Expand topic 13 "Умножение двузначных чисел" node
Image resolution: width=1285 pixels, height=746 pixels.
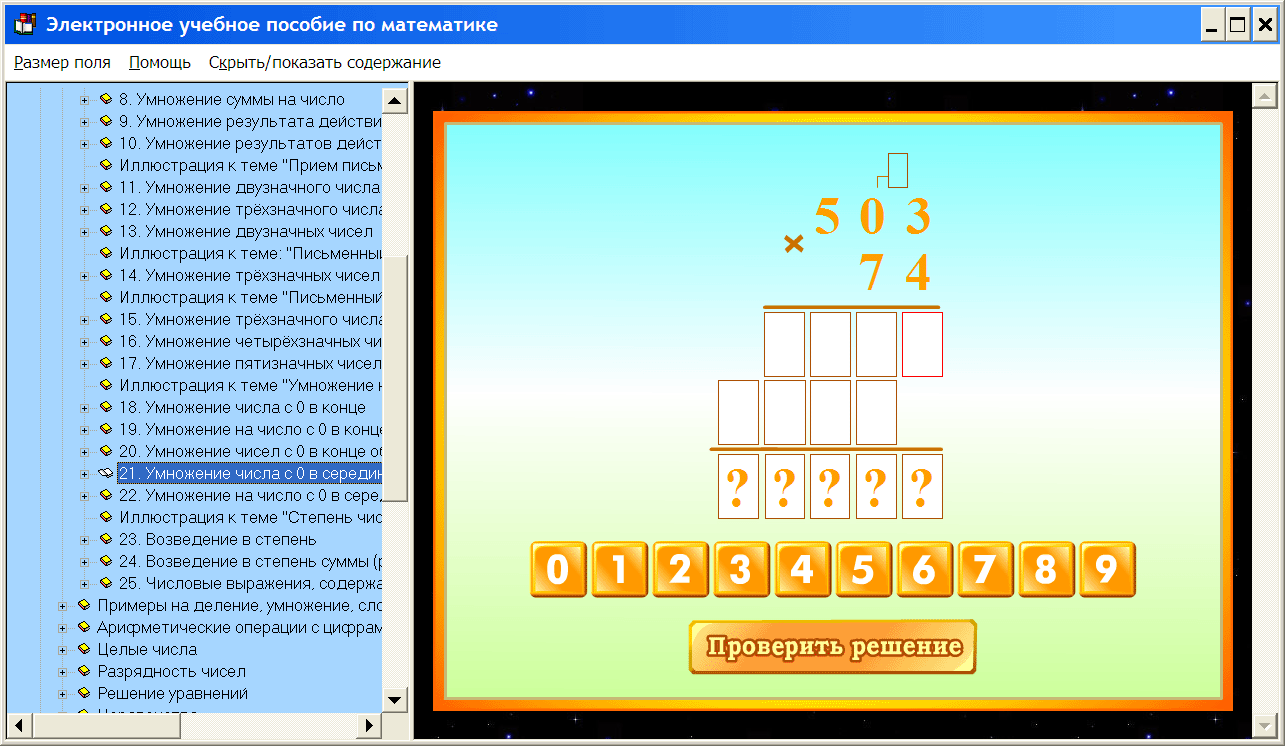(x=84, y=231)
